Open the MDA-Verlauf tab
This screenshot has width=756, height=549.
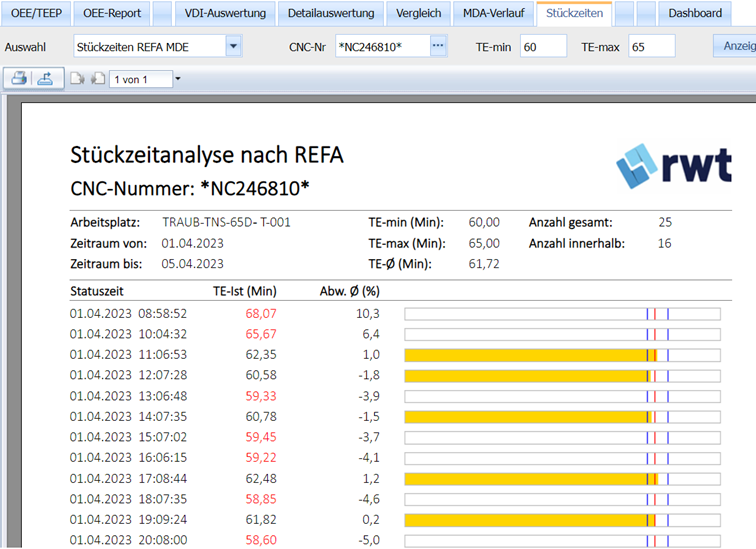click(x=493, y=13)
